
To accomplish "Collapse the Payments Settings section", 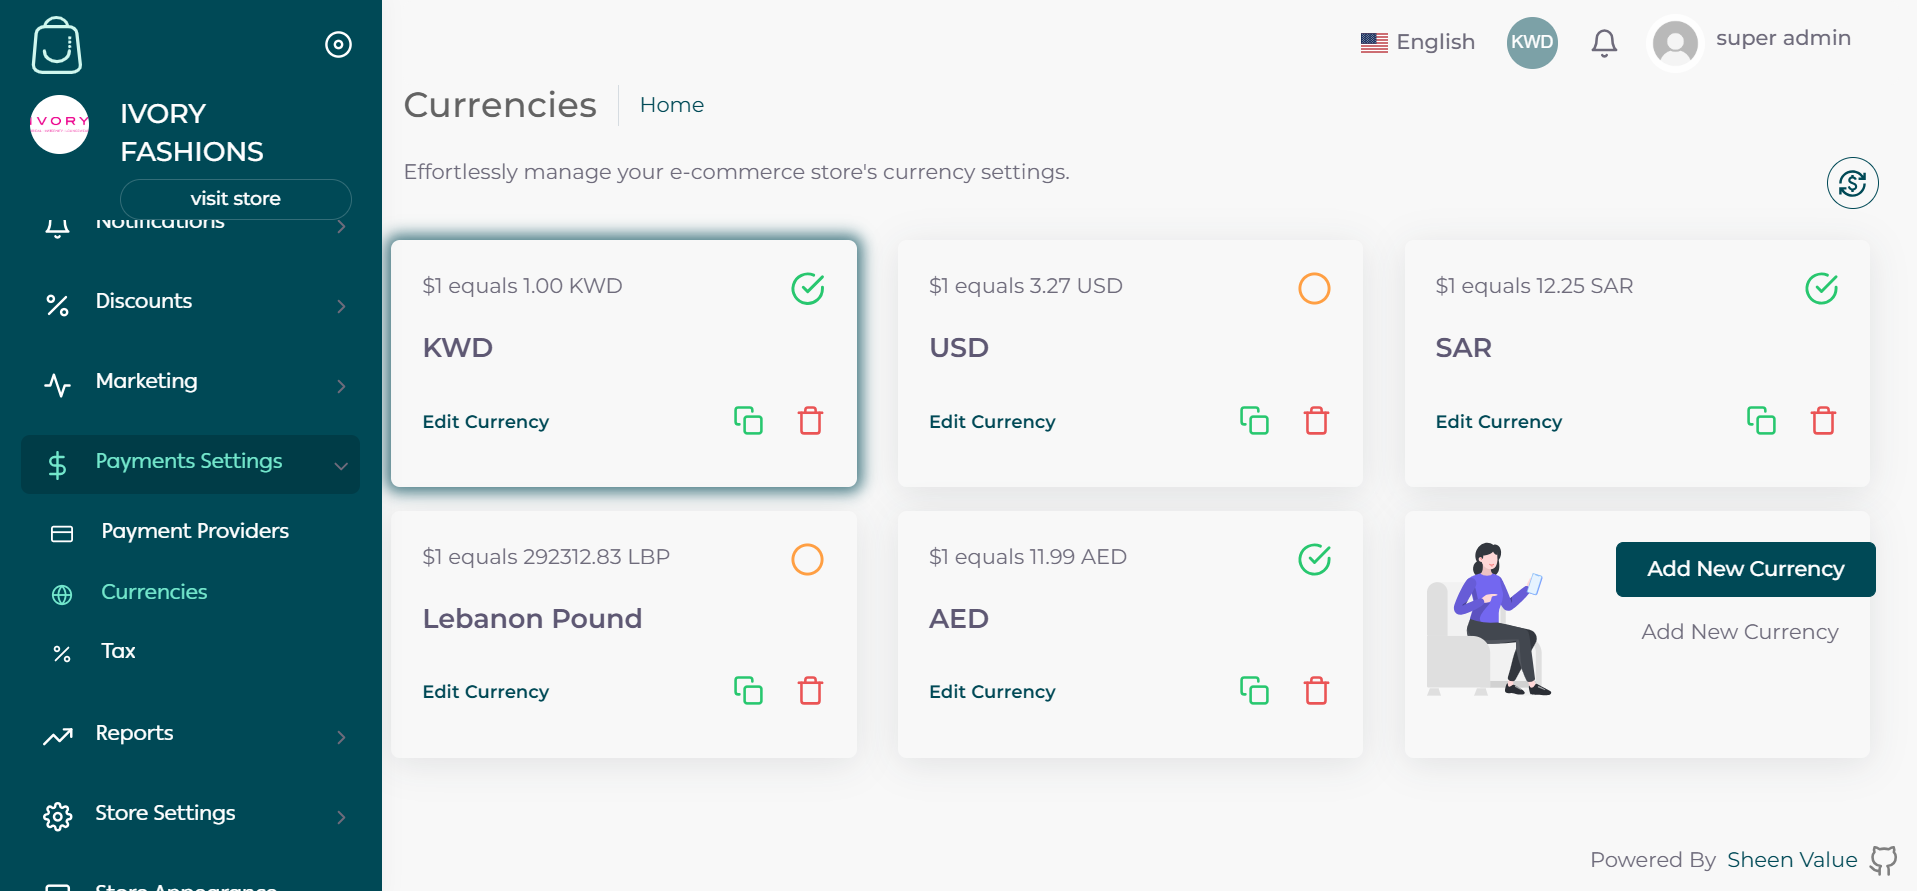I will point(190,464).
